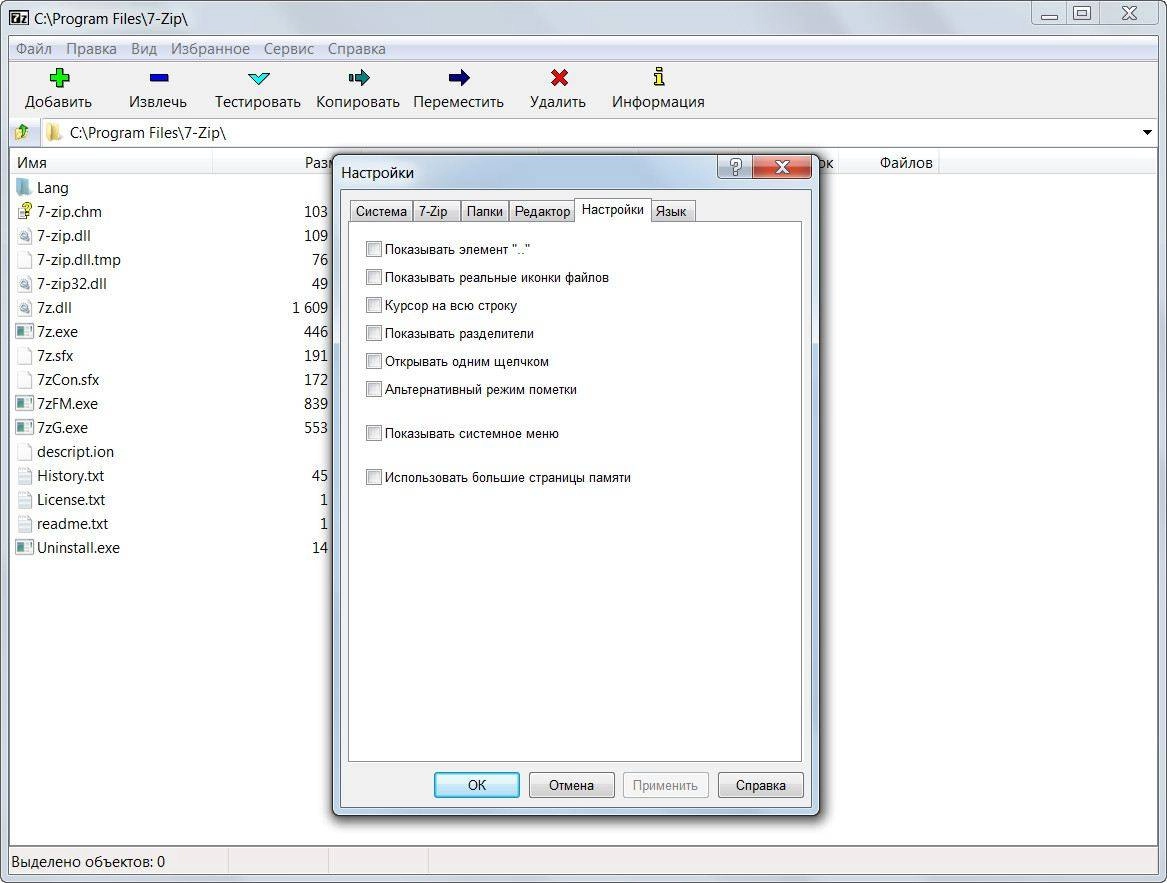The width and height of the screenshot is (1167, 883).
Task: Switch to the Система tab
Action: (381, 211)
